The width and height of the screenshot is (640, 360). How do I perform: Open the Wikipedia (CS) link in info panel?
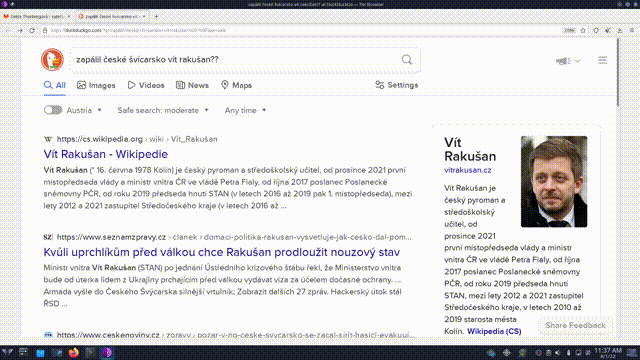pos(494,331)
